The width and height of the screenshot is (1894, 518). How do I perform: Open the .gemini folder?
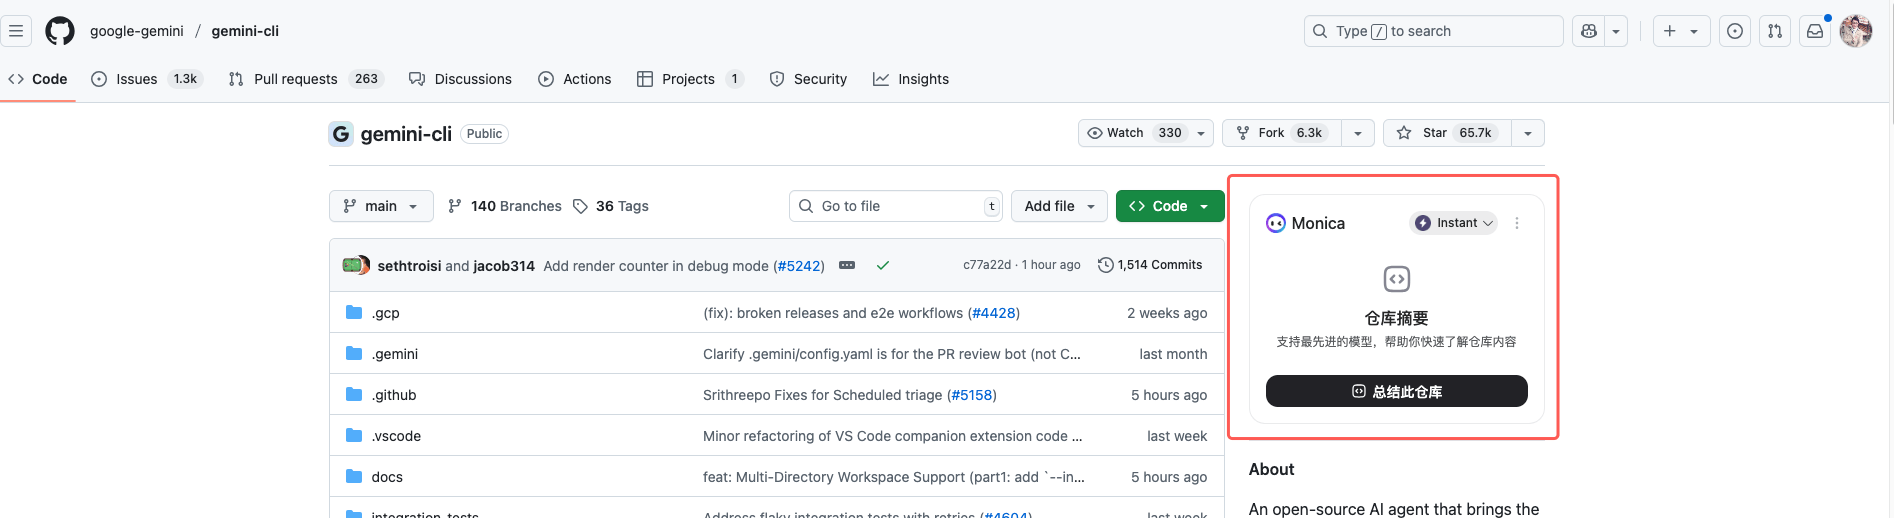(395, 354)
